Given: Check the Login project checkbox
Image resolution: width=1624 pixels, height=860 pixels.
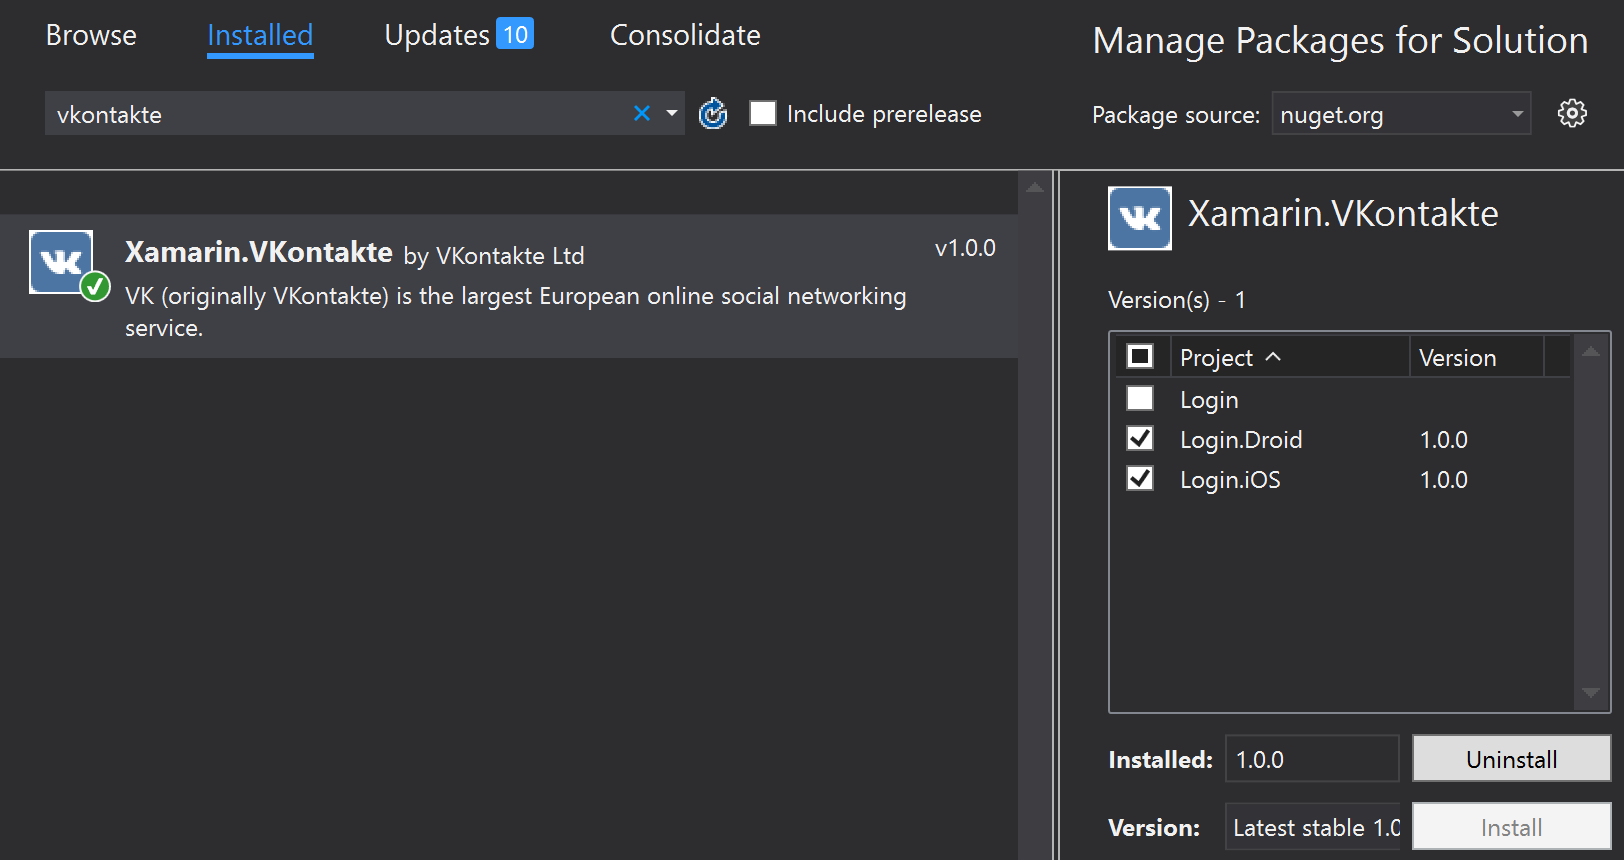Looking at the screenshot, I should (x=1140, y=398).
